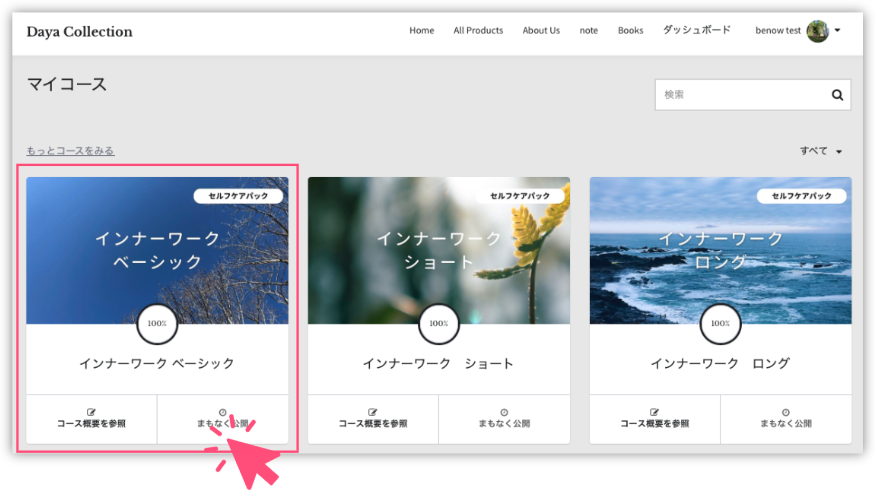Click インナーワーク ロング course title text
The image size is (875, 501).
click(720, 364)
